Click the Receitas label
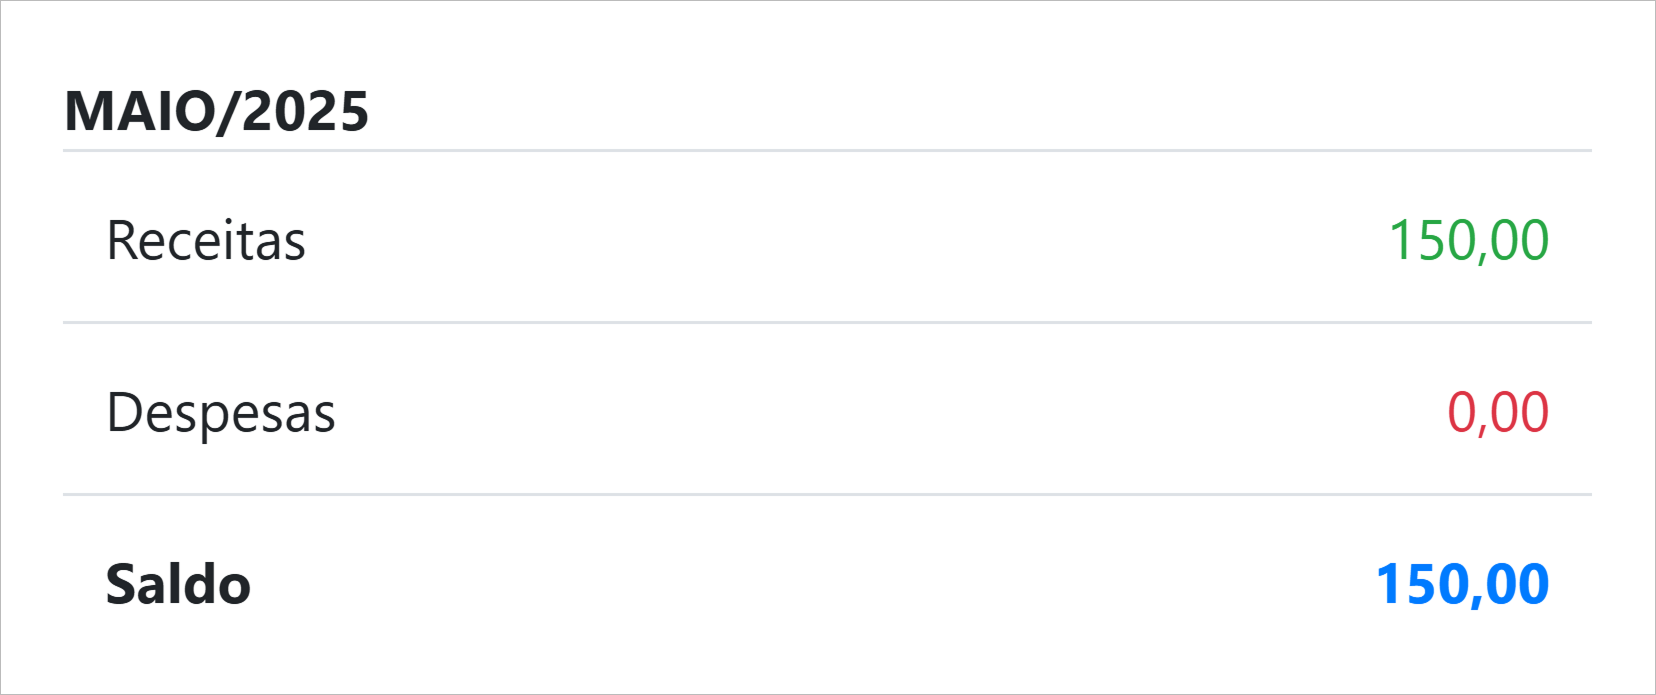 [x=206, y=241]
